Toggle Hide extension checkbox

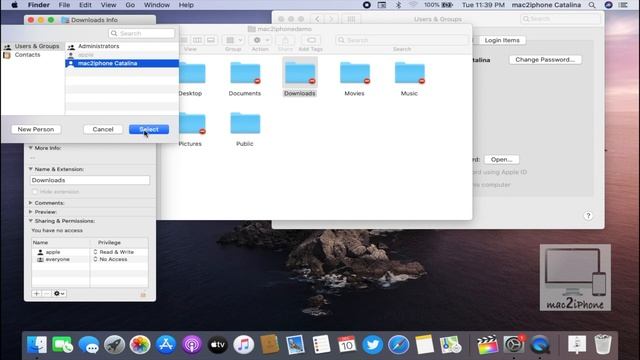(x=35, y=191)
